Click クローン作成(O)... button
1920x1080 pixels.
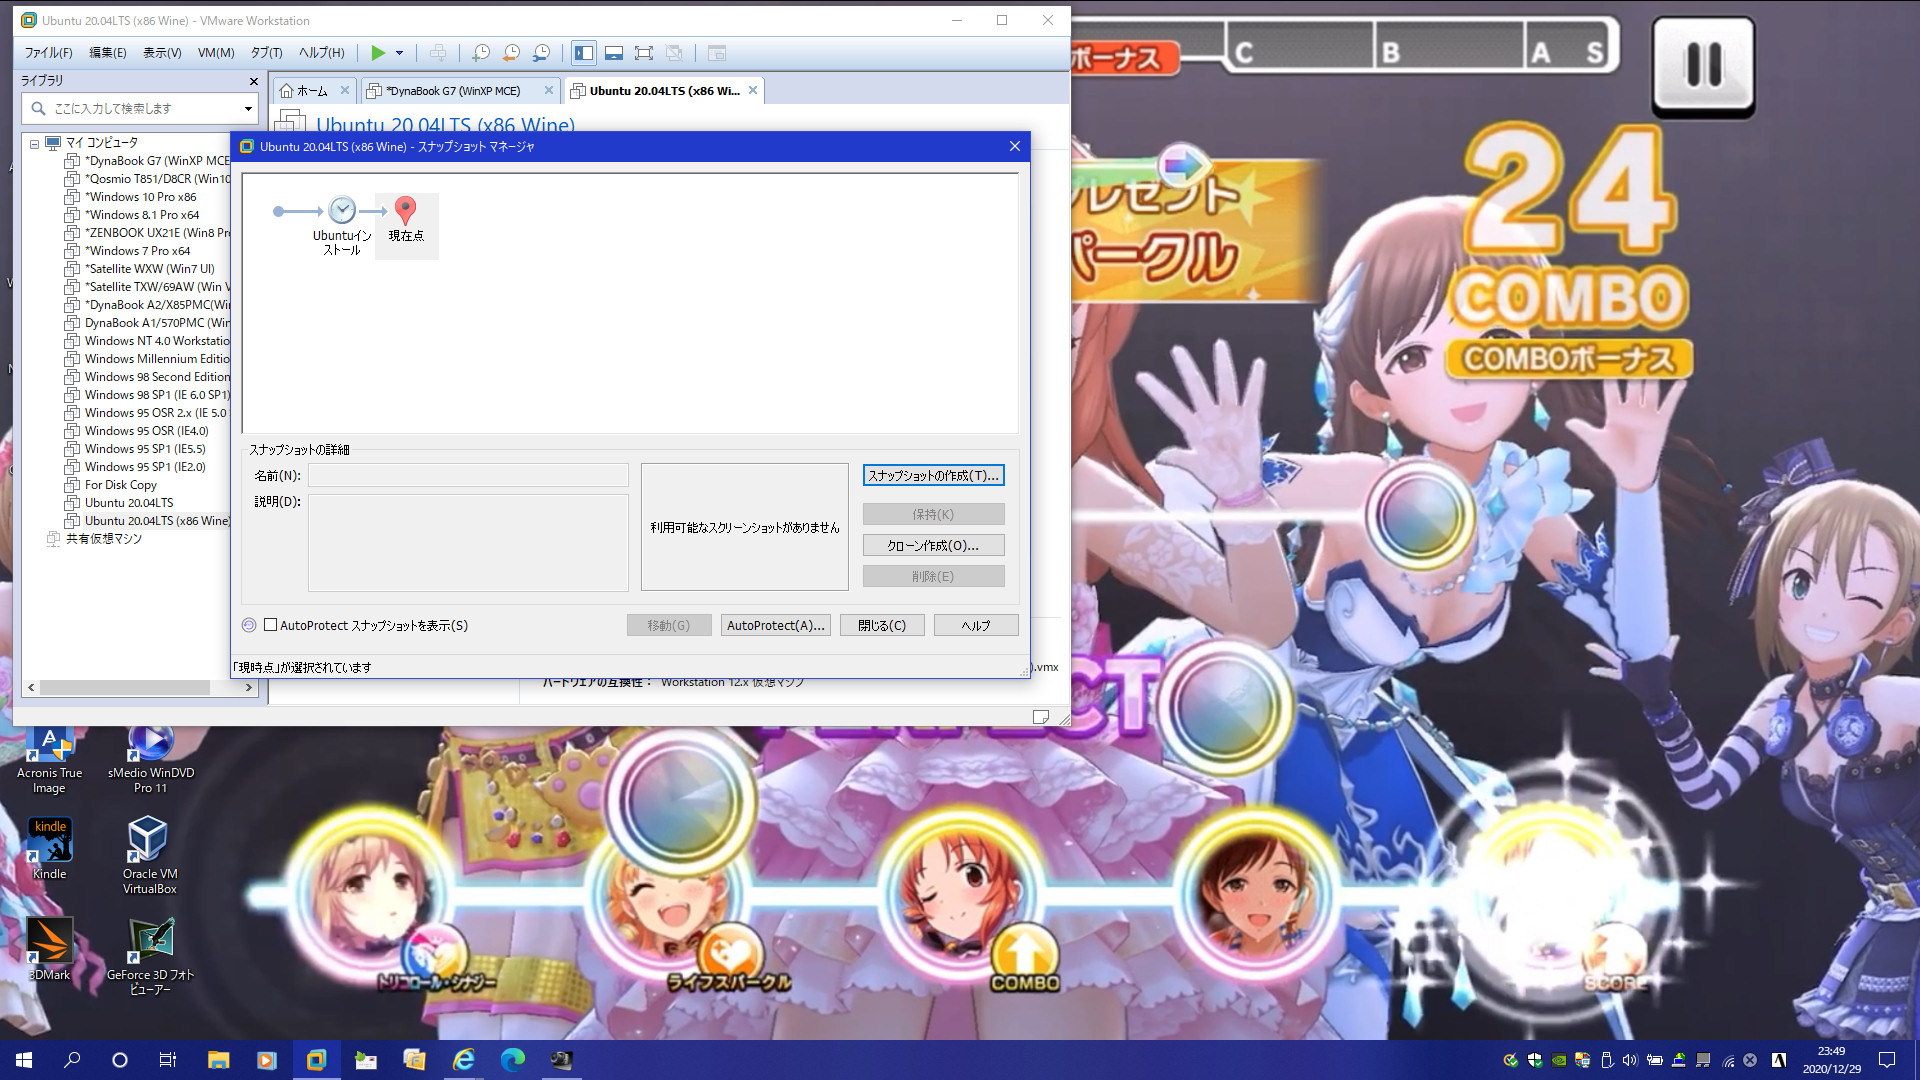point(933,545)
